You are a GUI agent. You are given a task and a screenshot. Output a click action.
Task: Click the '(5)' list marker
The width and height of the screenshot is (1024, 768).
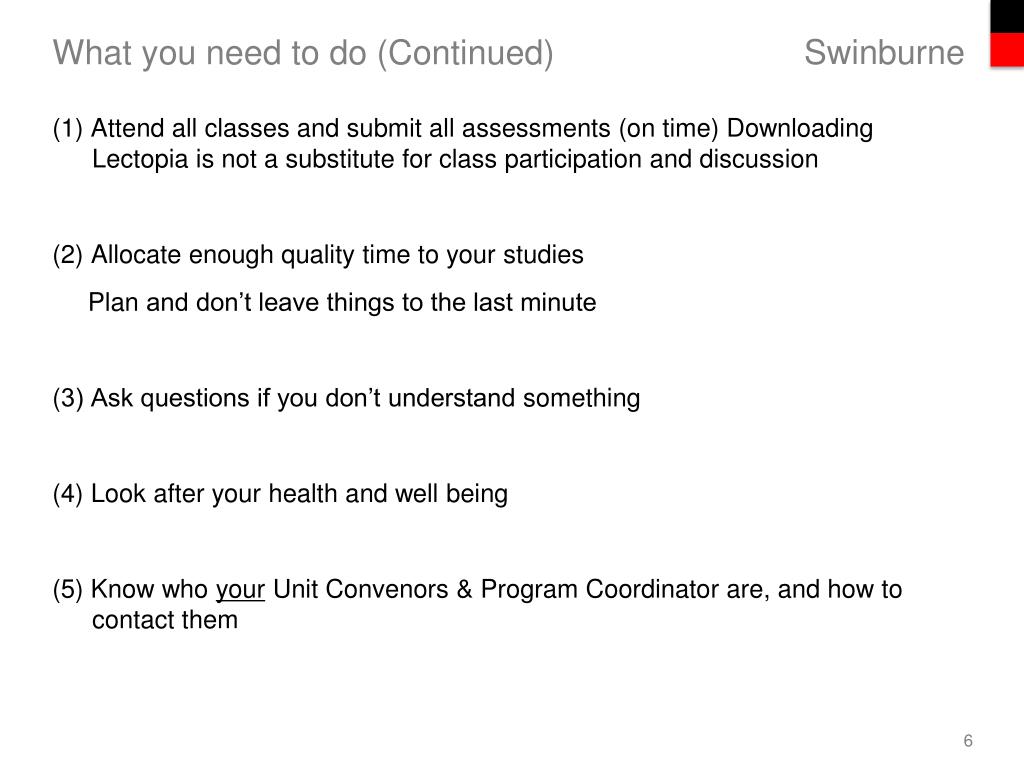pos(68,589)
